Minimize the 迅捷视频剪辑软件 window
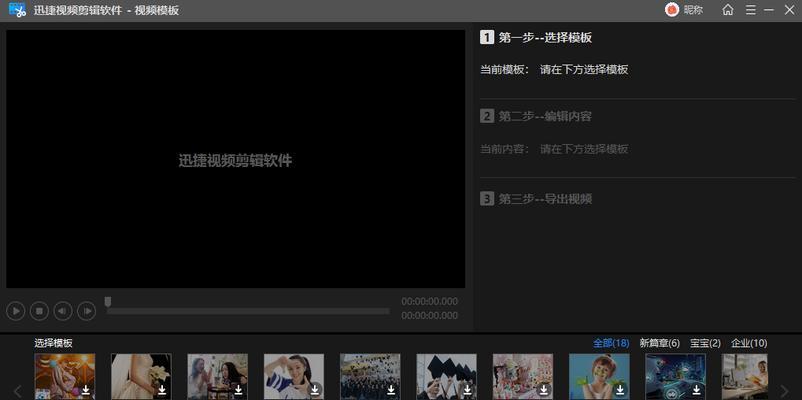Viewport: 802px width, 400px height. [769, 10]
